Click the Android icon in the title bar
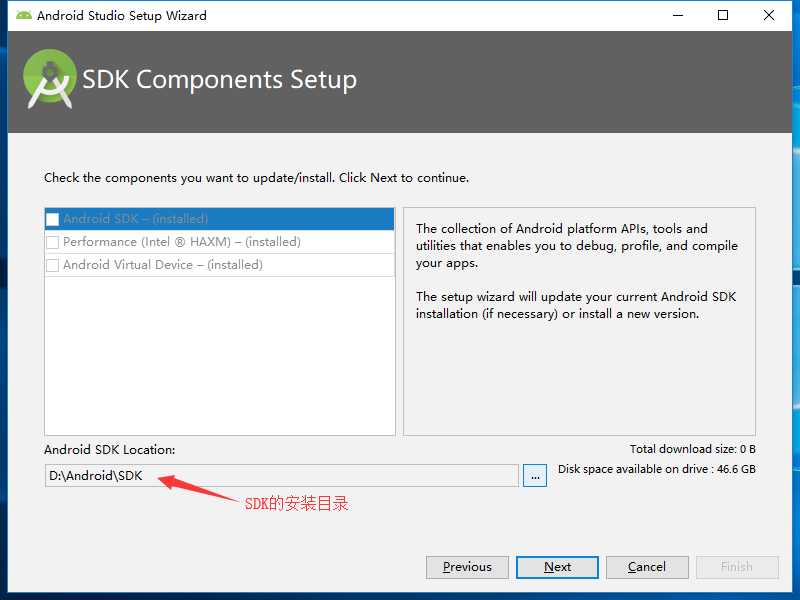 tap(23, 15)
